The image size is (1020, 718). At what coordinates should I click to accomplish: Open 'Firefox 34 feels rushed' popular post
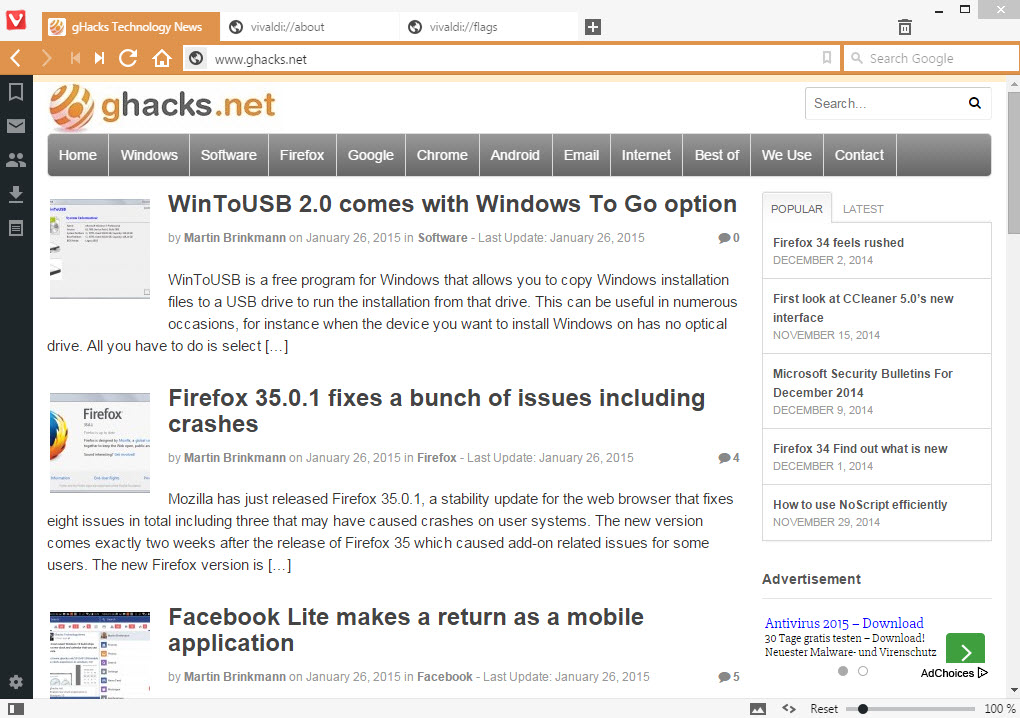[838, 243]
